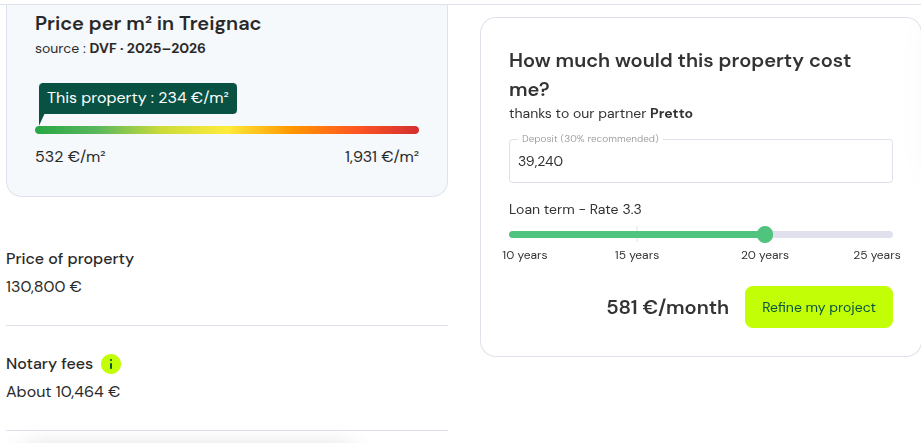
Task: Click the How much would this property cost heading
Action: click(680, 75)
